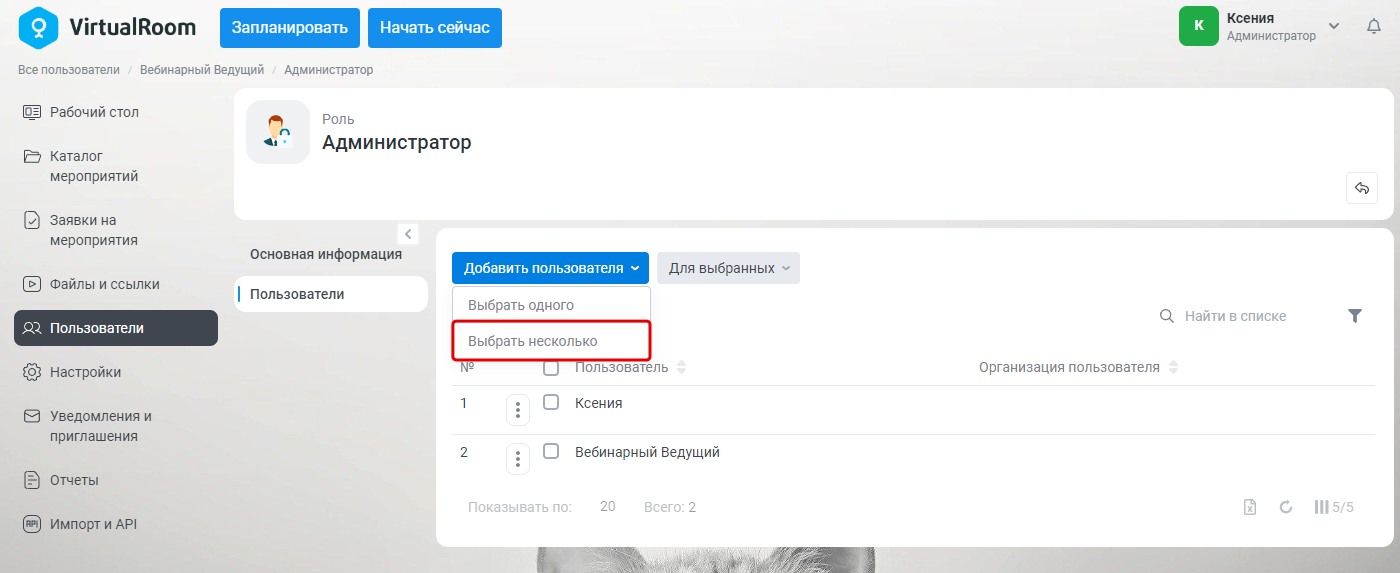The image size is (1400, 573).
Task: Switch to Пользователи tab in role panel
Action: click(331, 294)
